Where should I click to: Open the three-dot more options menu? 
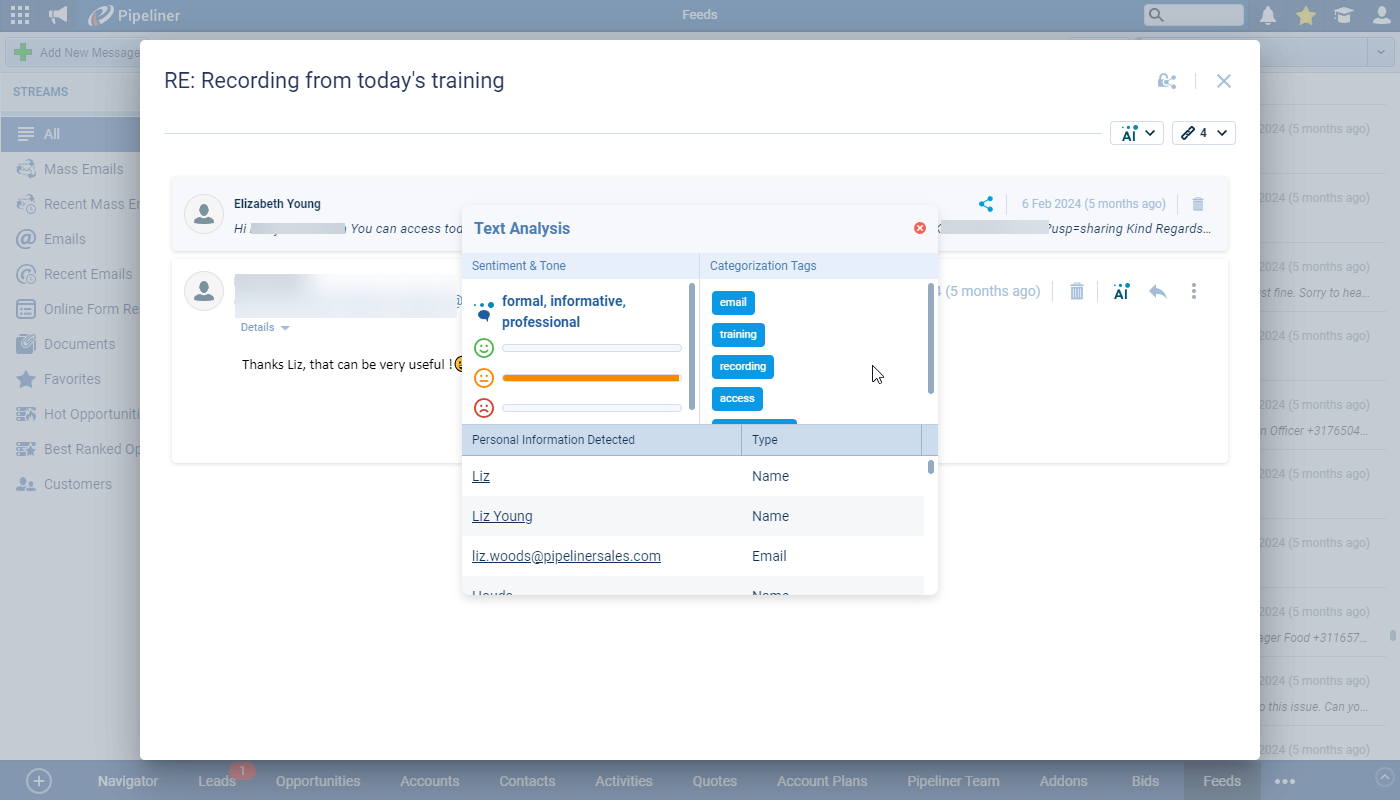pos(1194,291)
